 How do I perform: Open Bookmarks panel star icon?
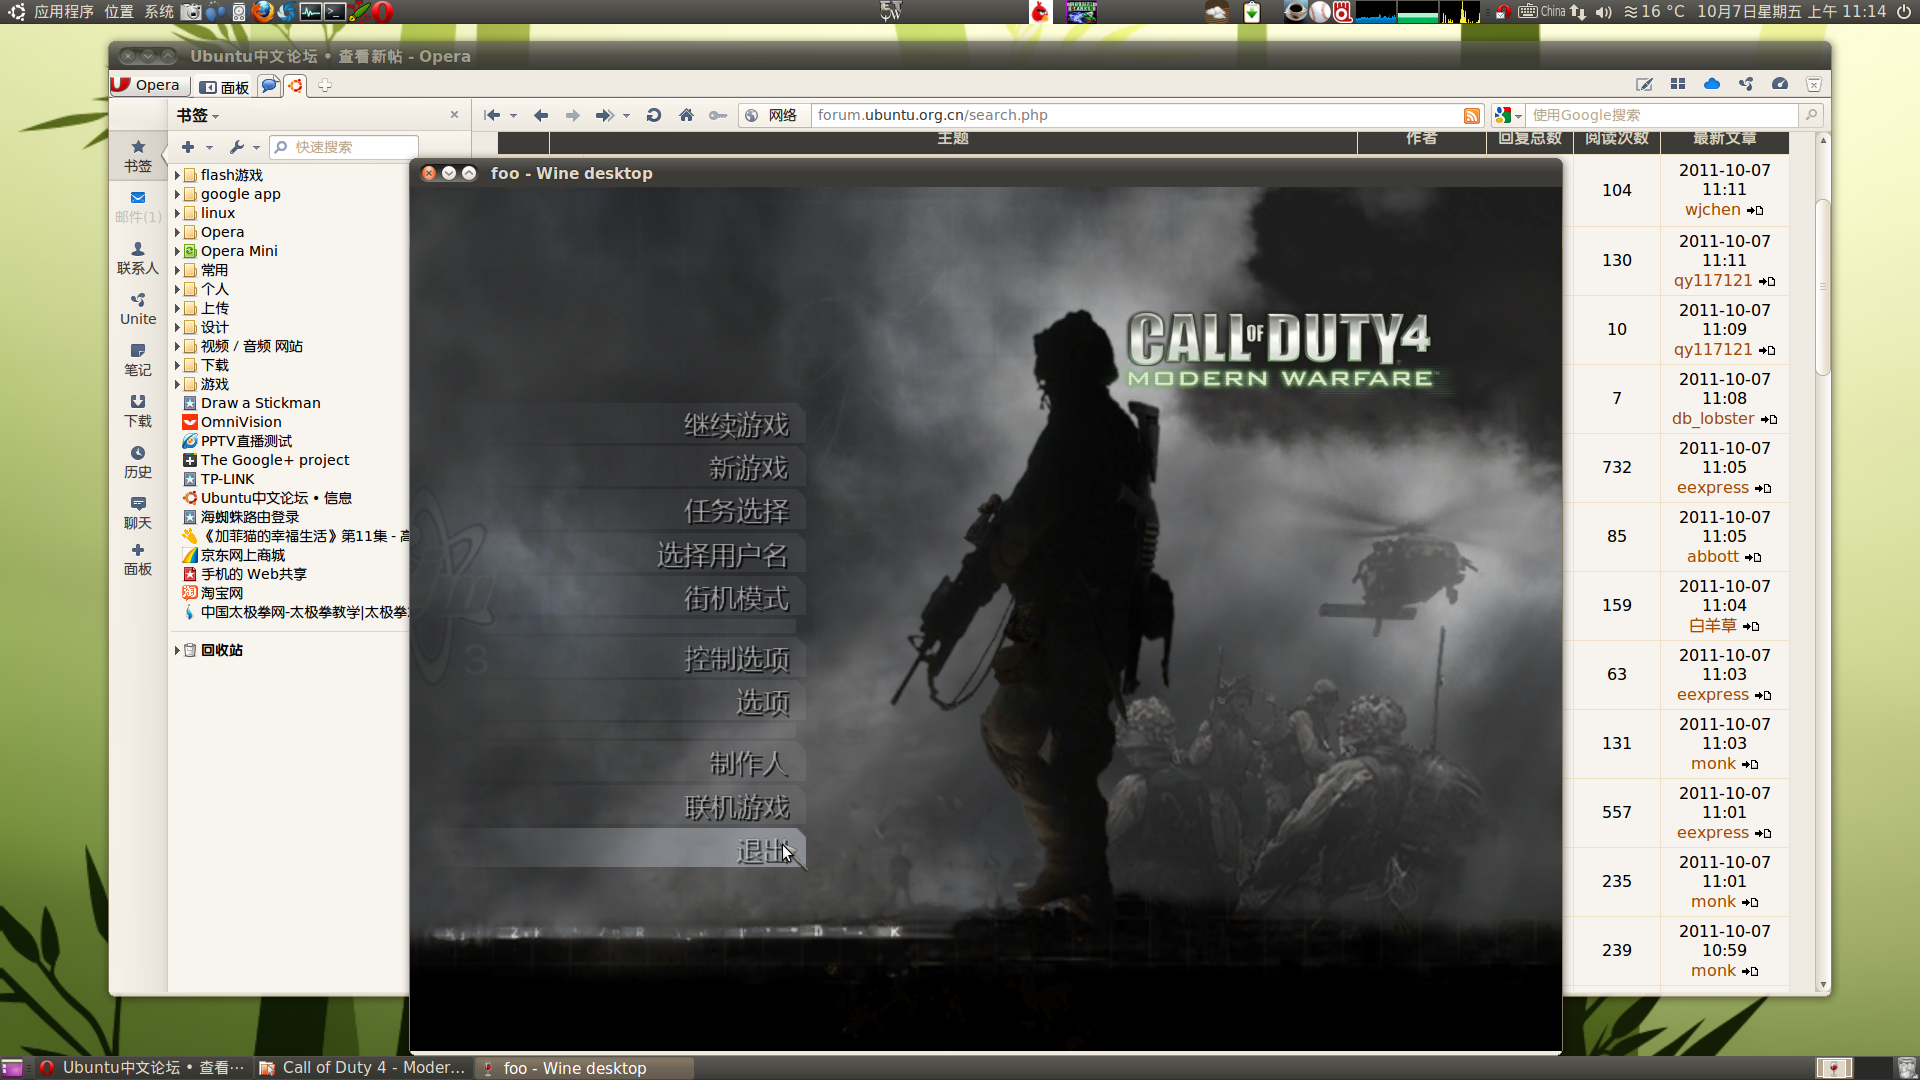coord(138,155)
